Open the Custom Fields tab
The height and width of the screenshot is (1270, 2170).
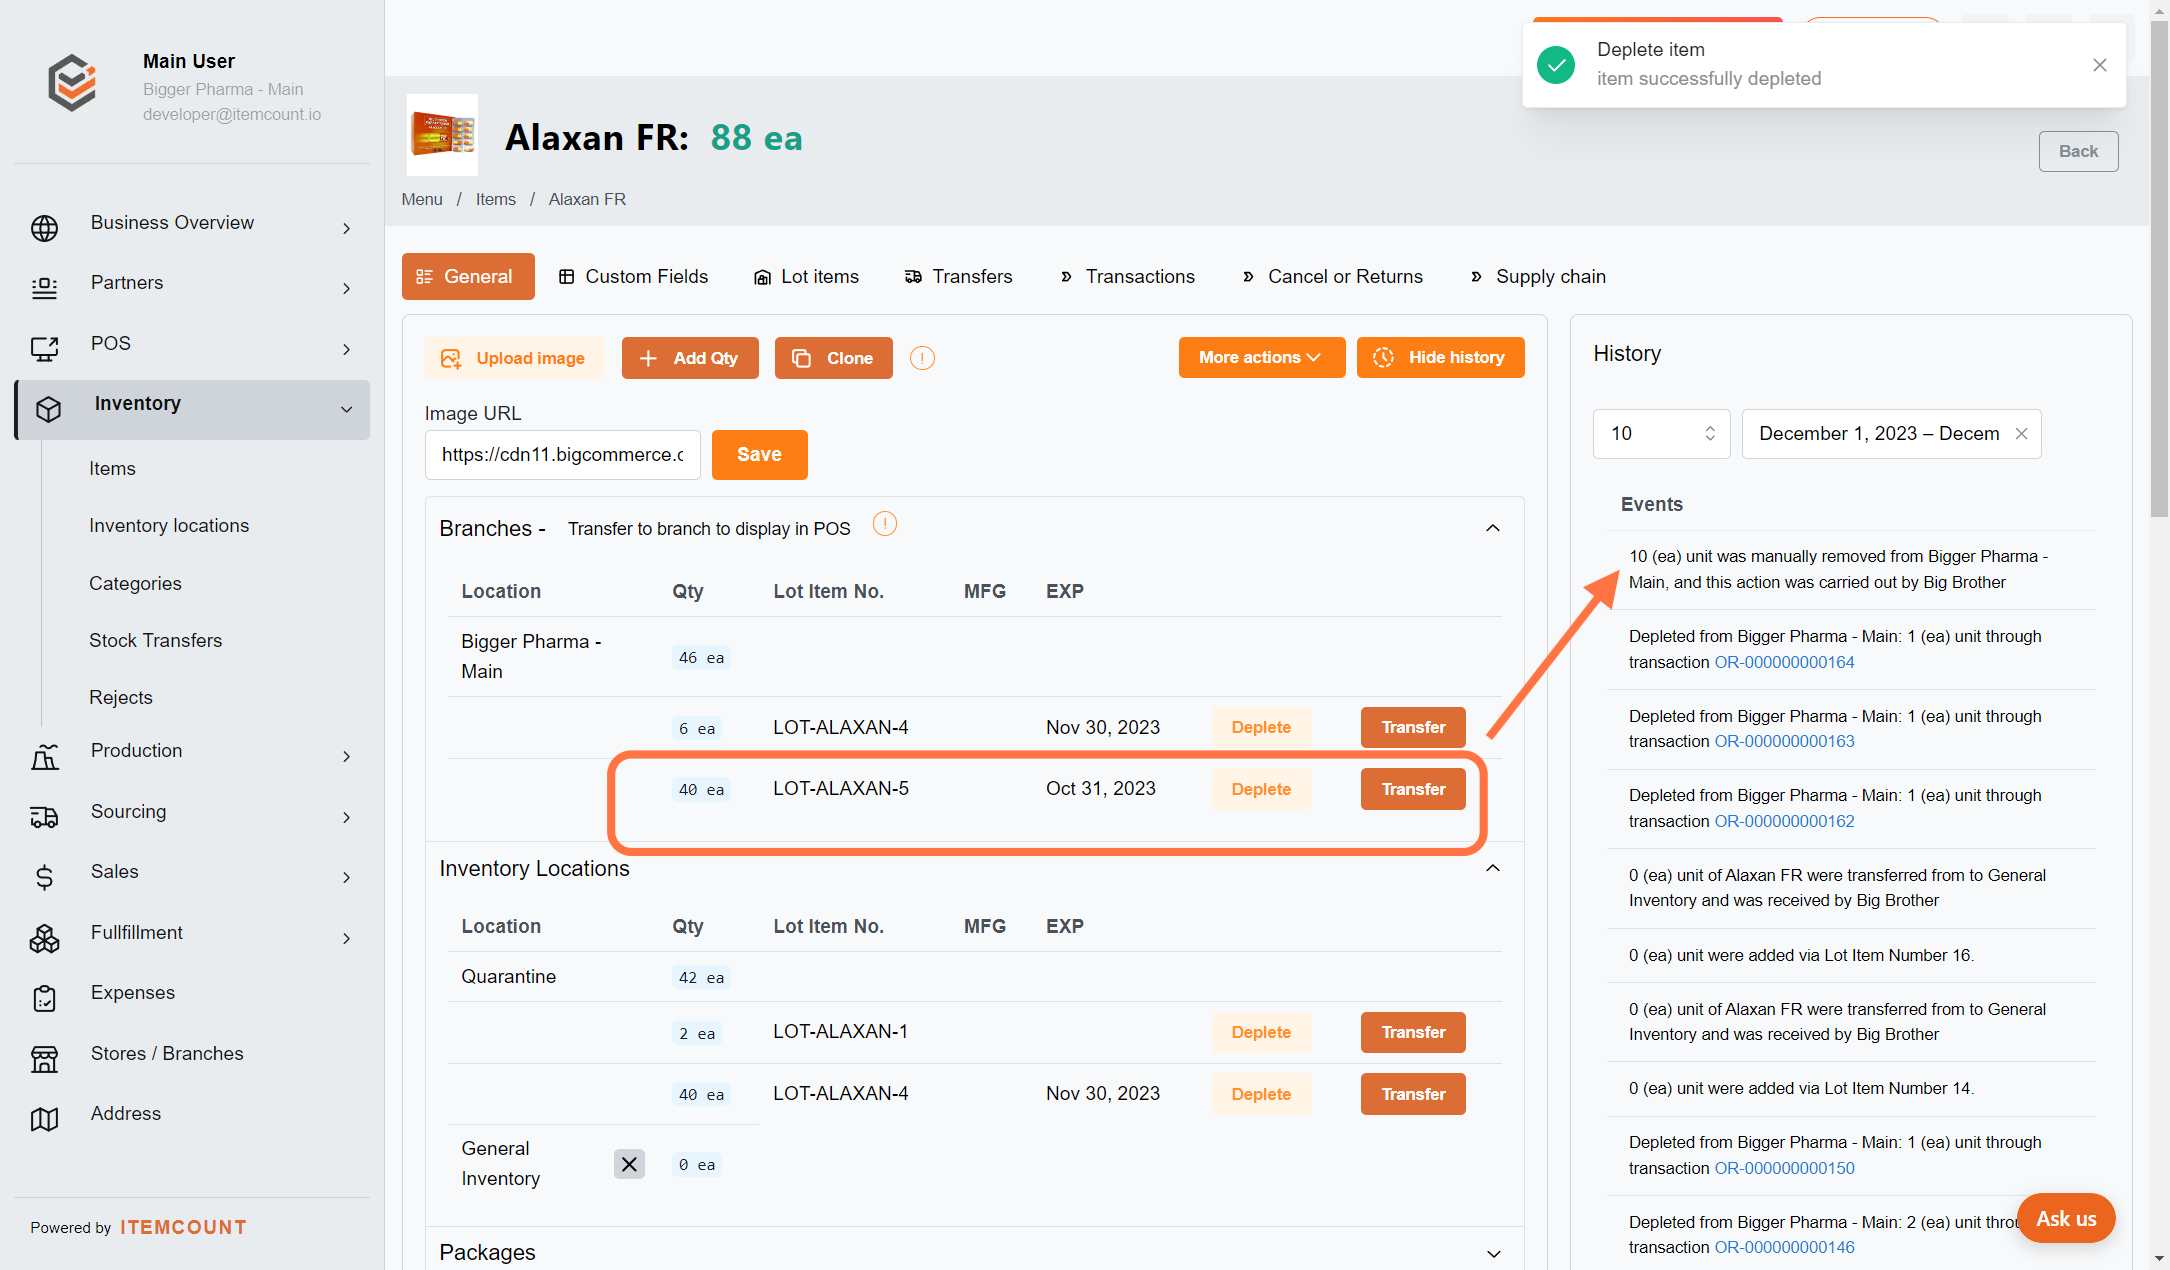[x=633, y=276]
